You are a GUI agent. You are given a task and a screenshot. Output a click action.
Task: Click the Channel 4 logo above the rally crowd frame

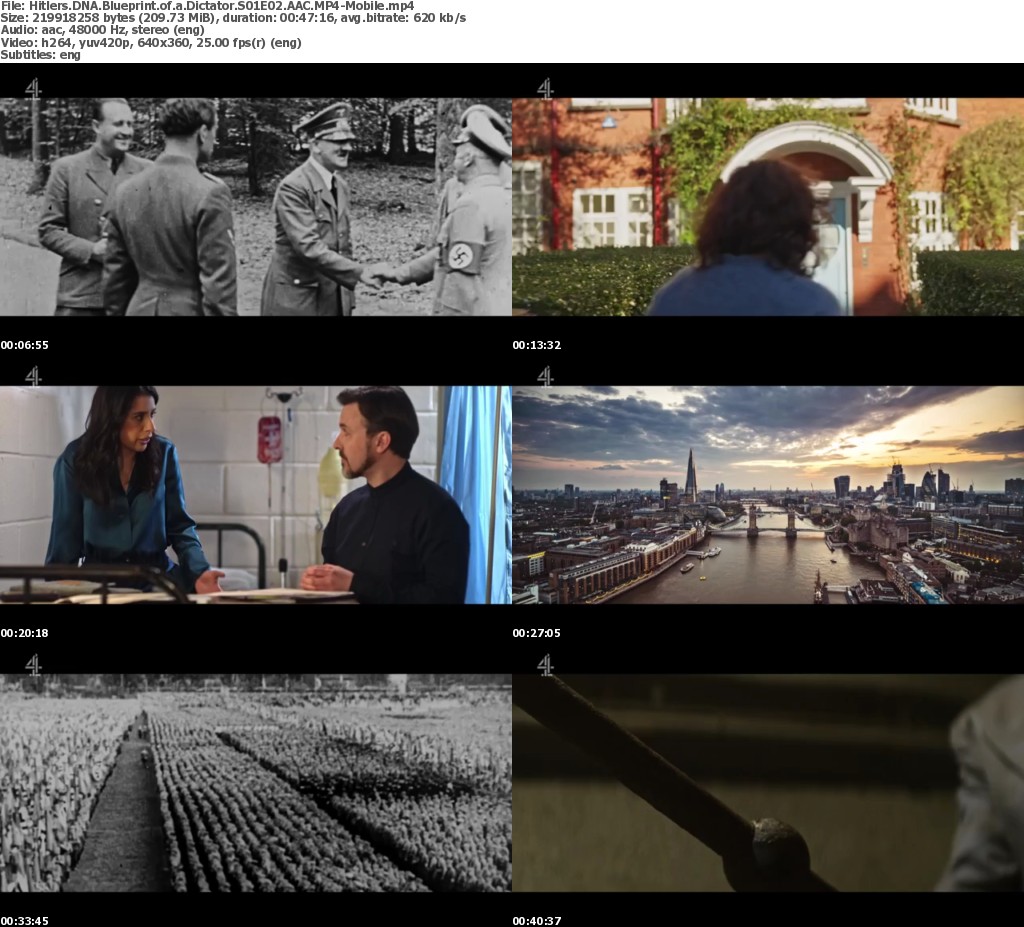(x=33, y=664)
